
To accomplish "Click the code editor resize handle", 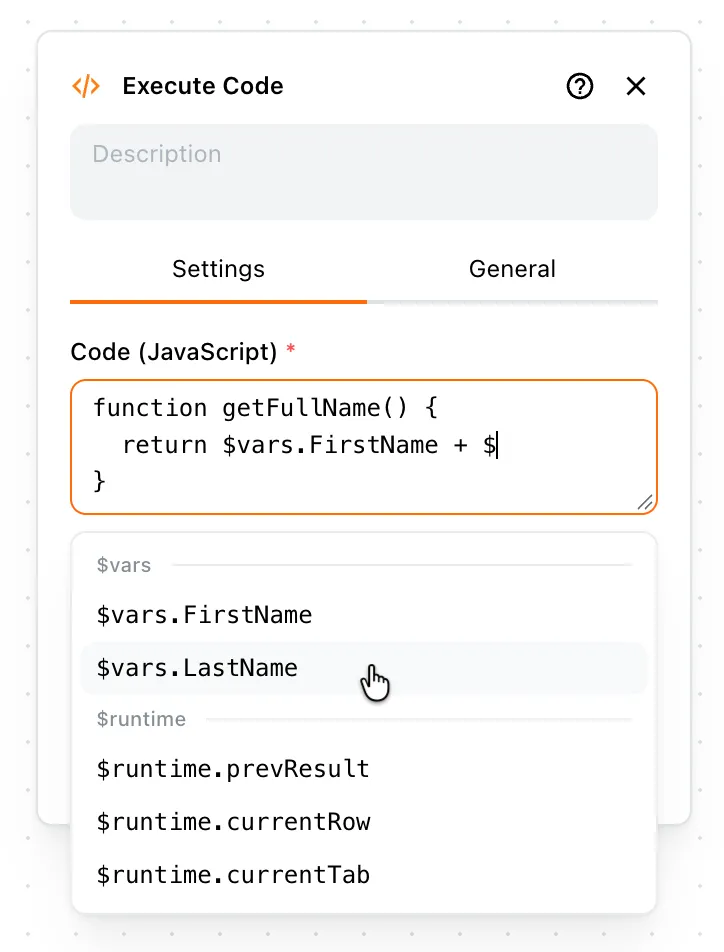I will point(645,502).
